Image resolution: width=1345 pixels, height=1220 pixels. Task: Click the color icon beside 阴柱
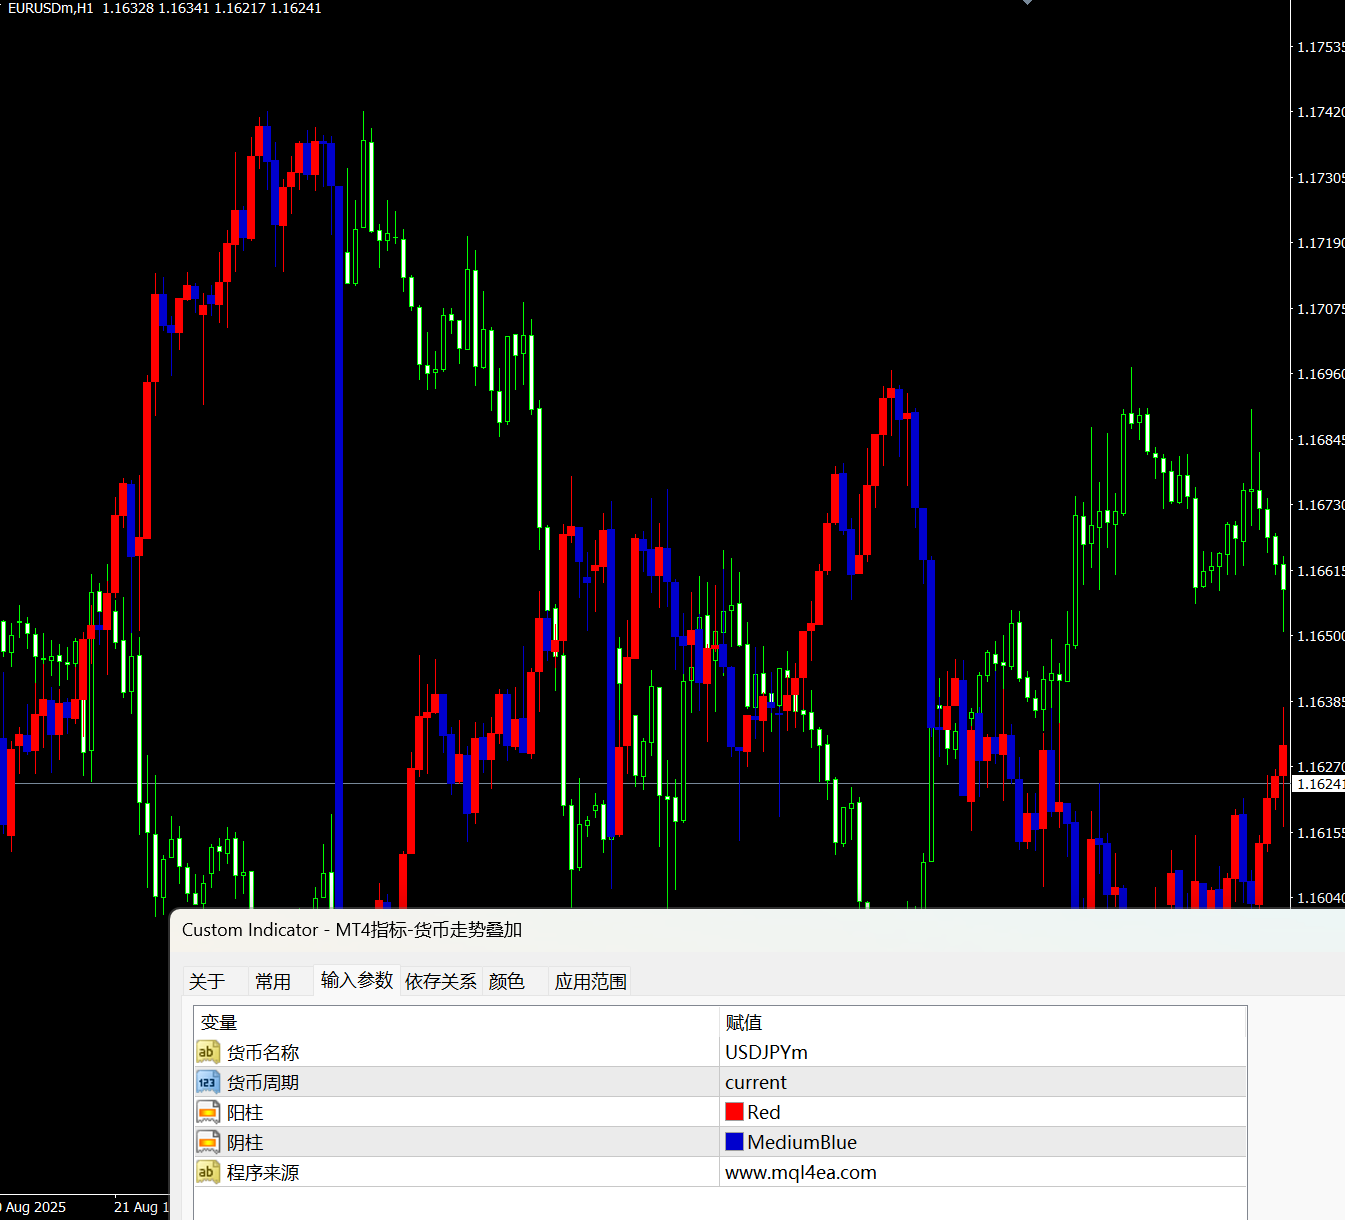207,1142
